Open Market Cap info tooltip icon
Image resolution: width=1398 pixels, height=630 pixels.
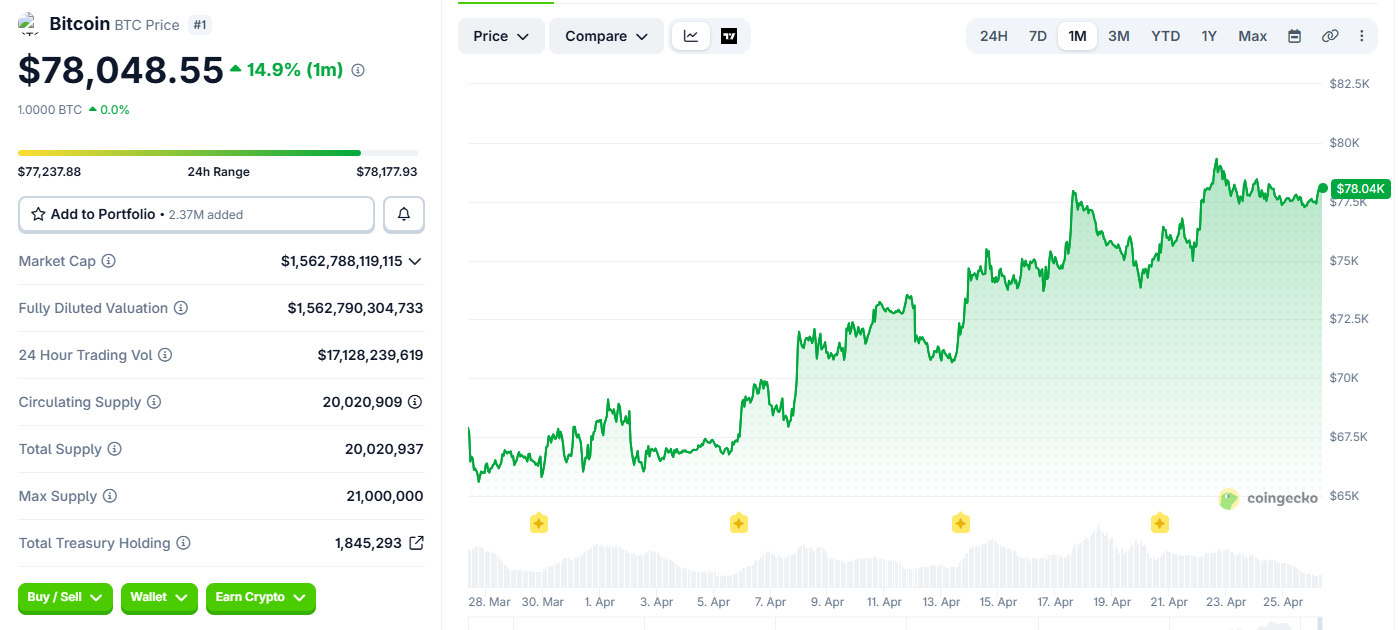[109, 261]
